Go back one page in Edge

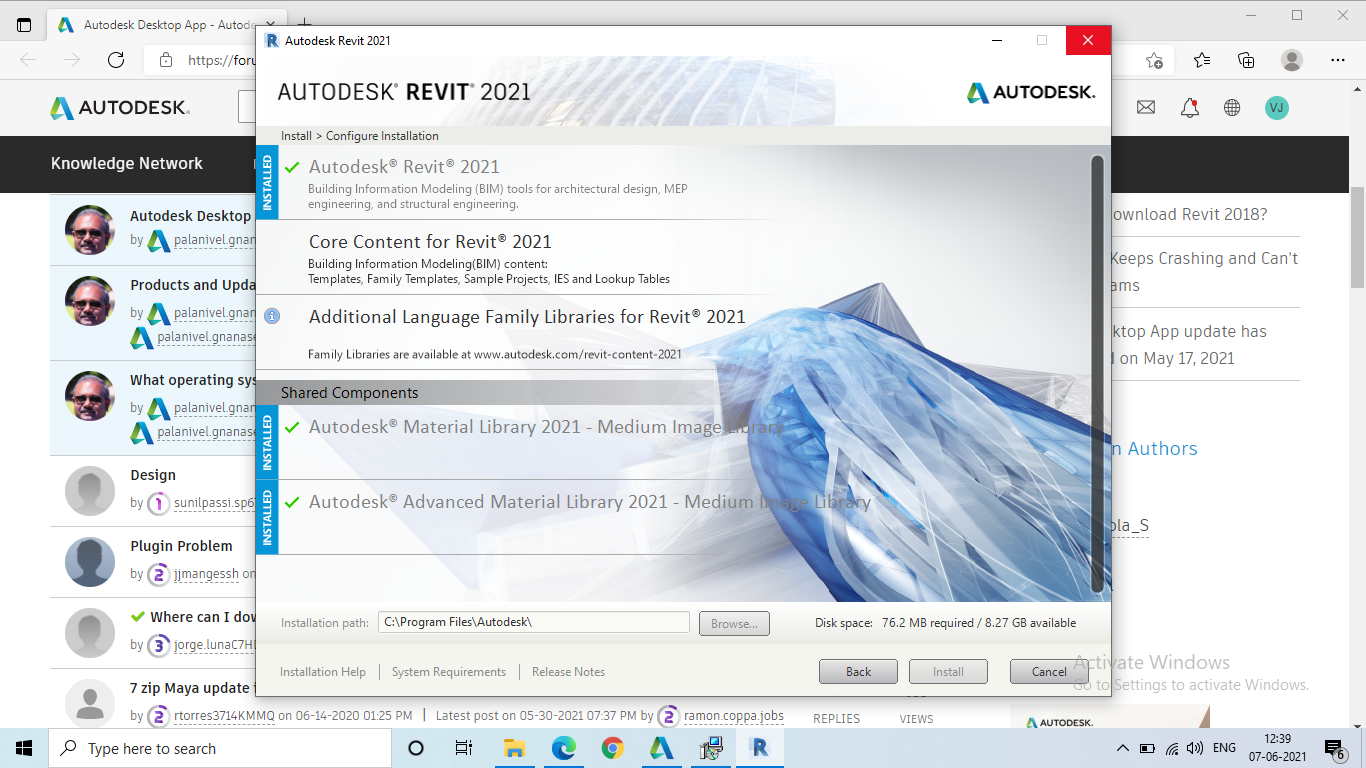click(28, 60)
